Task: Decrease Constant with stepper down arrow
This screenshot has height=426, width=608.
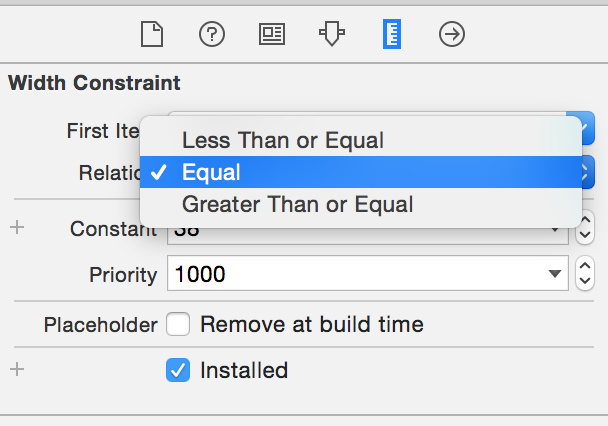Action: click(x=585, y=235)
